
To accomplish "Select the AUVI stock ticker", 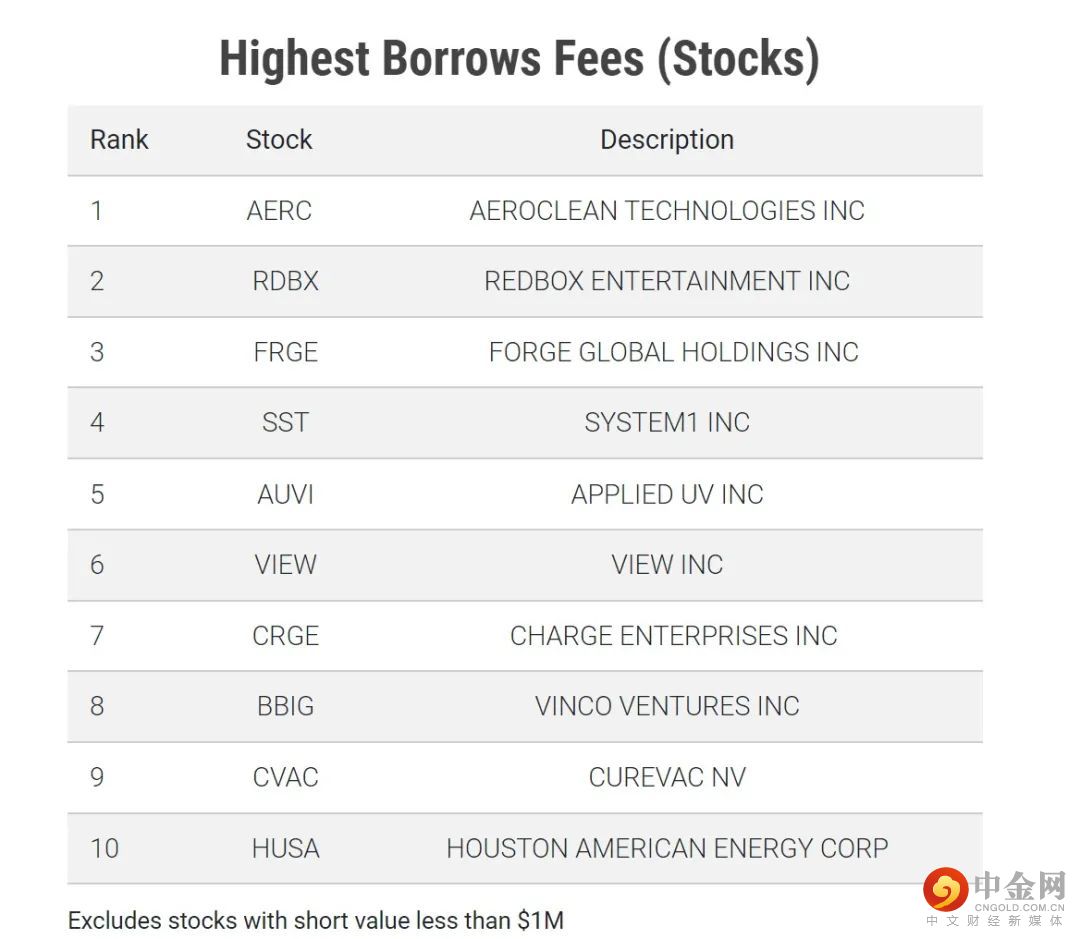I will point(285,494).
